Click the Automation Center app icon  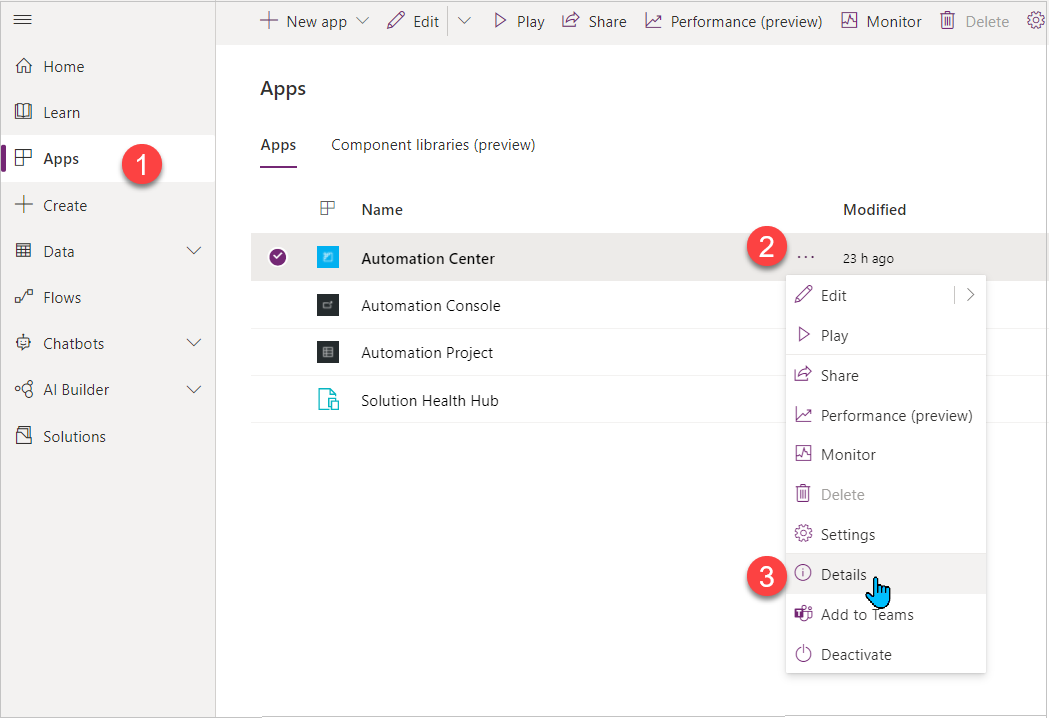(328, 258)
